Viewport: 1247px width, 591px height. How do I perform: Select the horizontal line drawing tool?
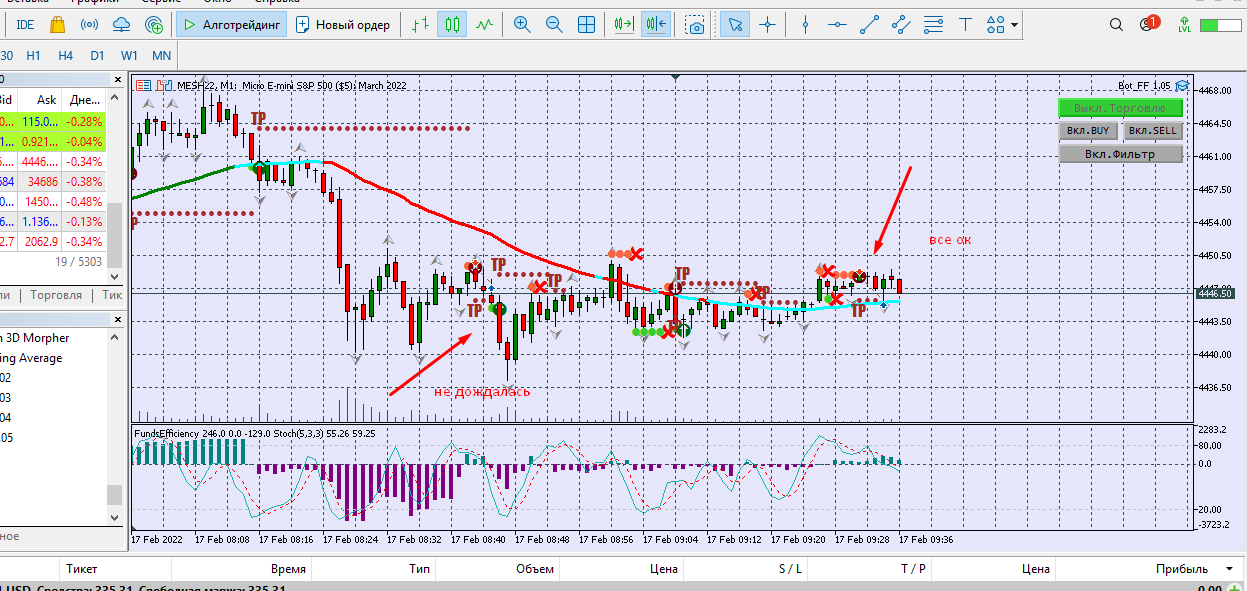point(836,24)
